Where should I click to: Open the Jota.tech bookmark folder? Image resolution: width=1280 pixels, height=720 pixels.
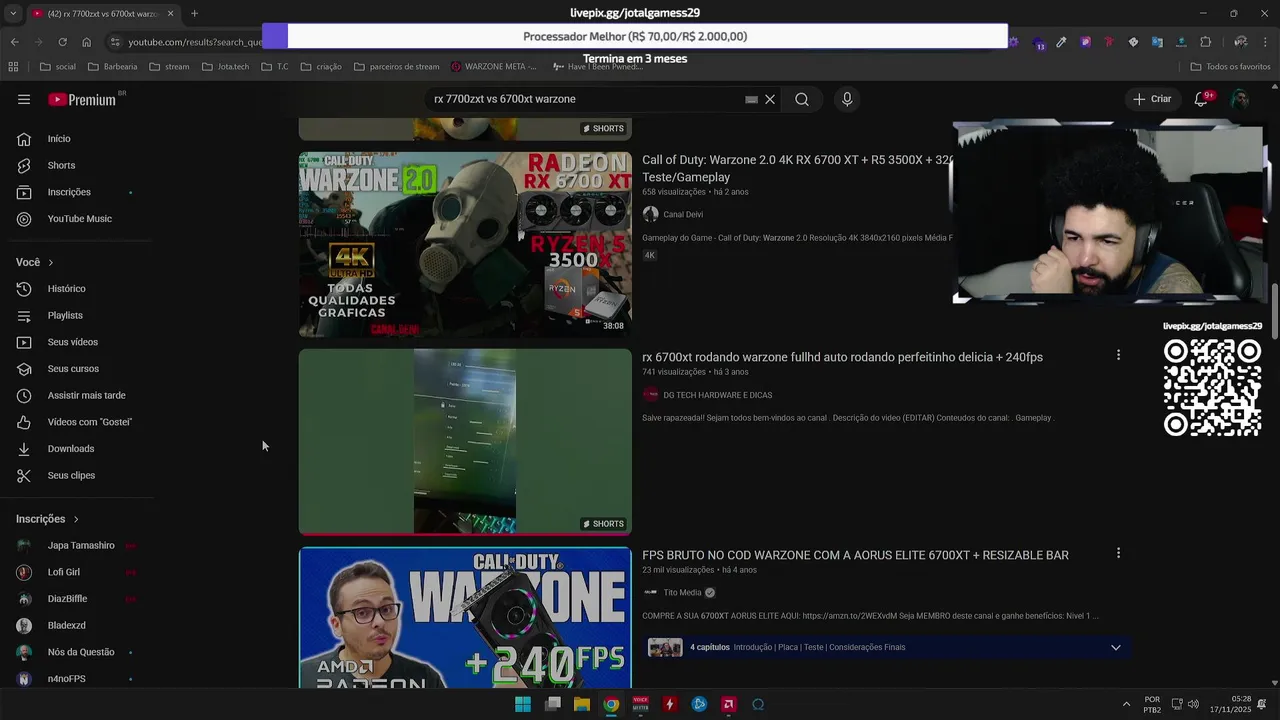(225, 67)
